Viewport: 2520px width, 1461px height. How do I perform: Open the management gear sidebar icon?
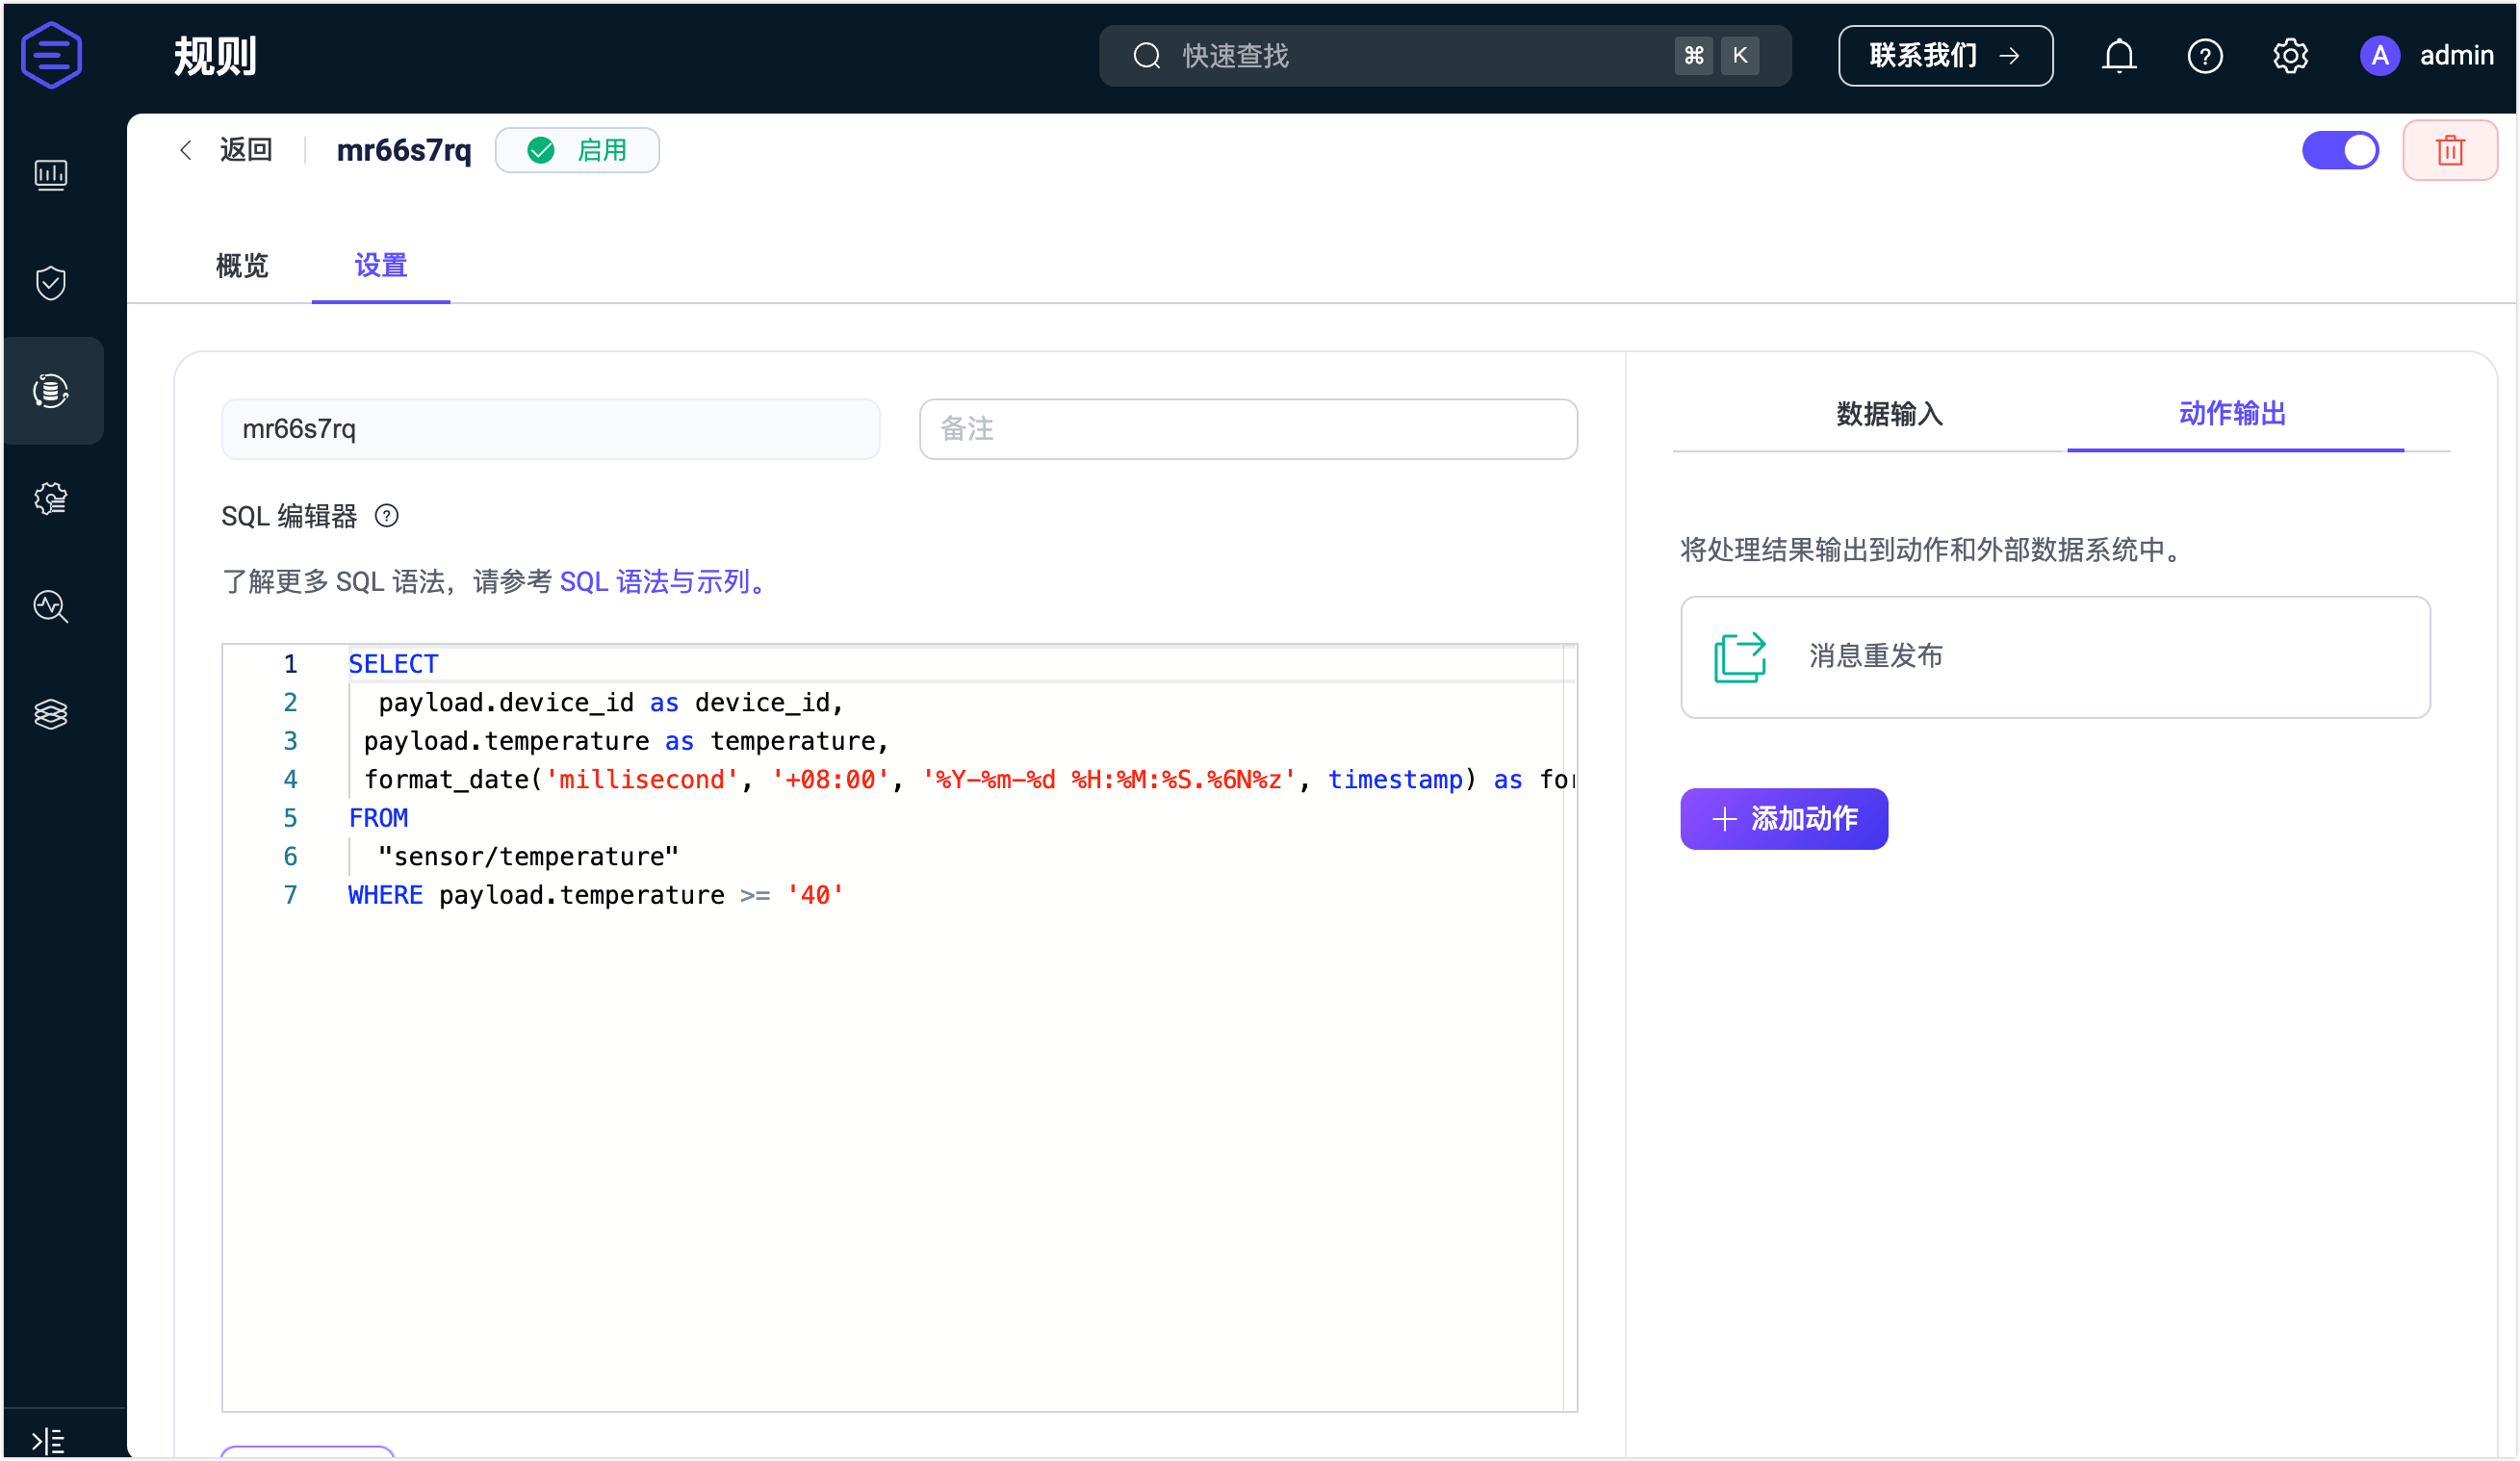51,499
